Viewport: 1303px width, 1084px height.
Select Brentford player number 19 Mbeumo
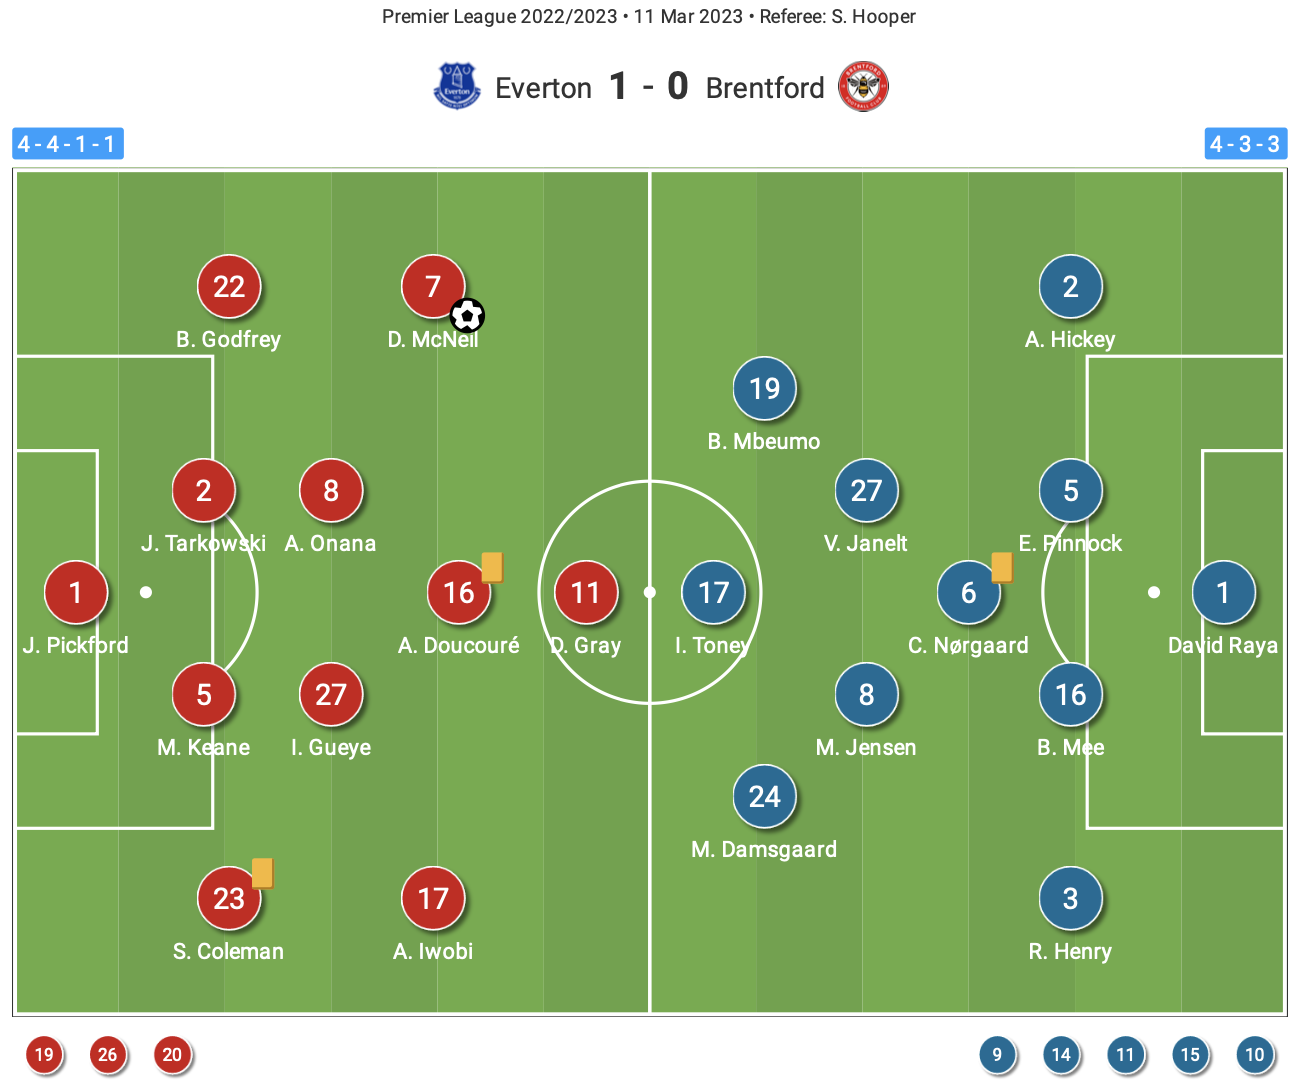click(x=765, y=389)
